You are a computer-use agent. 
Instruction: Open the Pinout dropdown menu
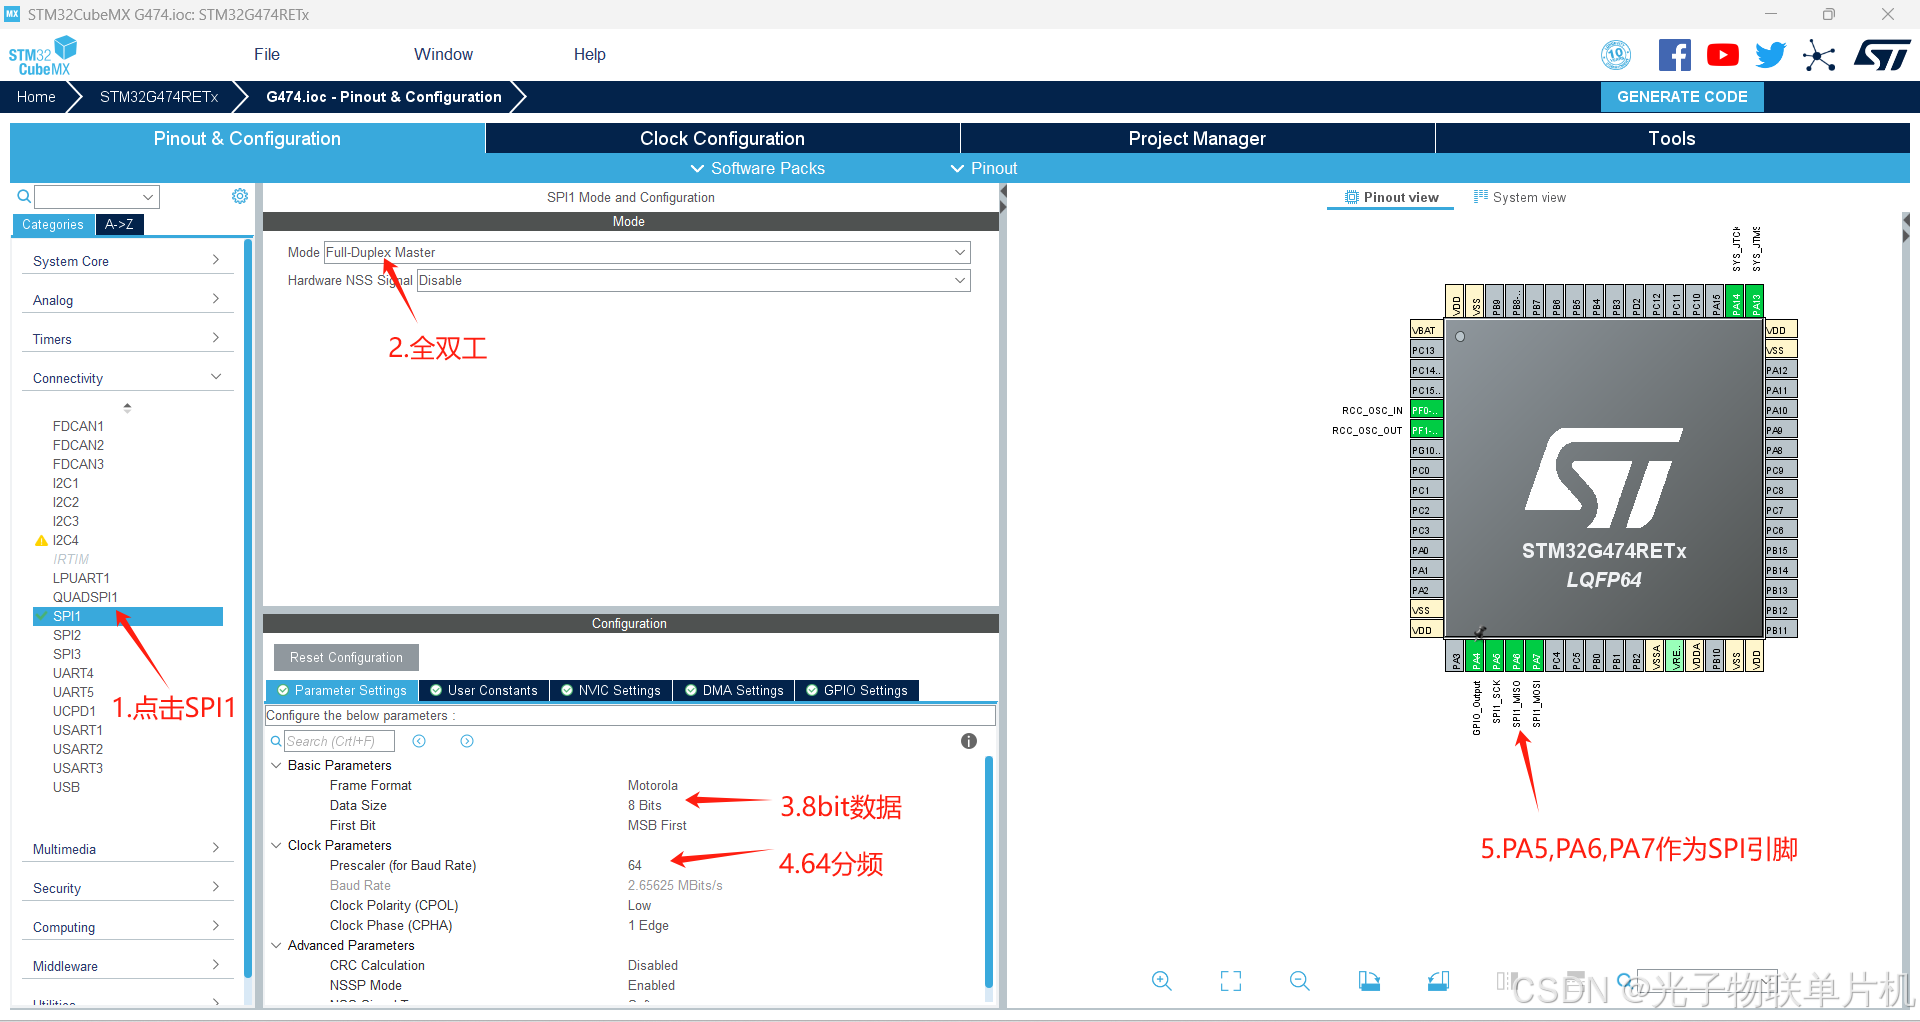click(x=984, y=168)
